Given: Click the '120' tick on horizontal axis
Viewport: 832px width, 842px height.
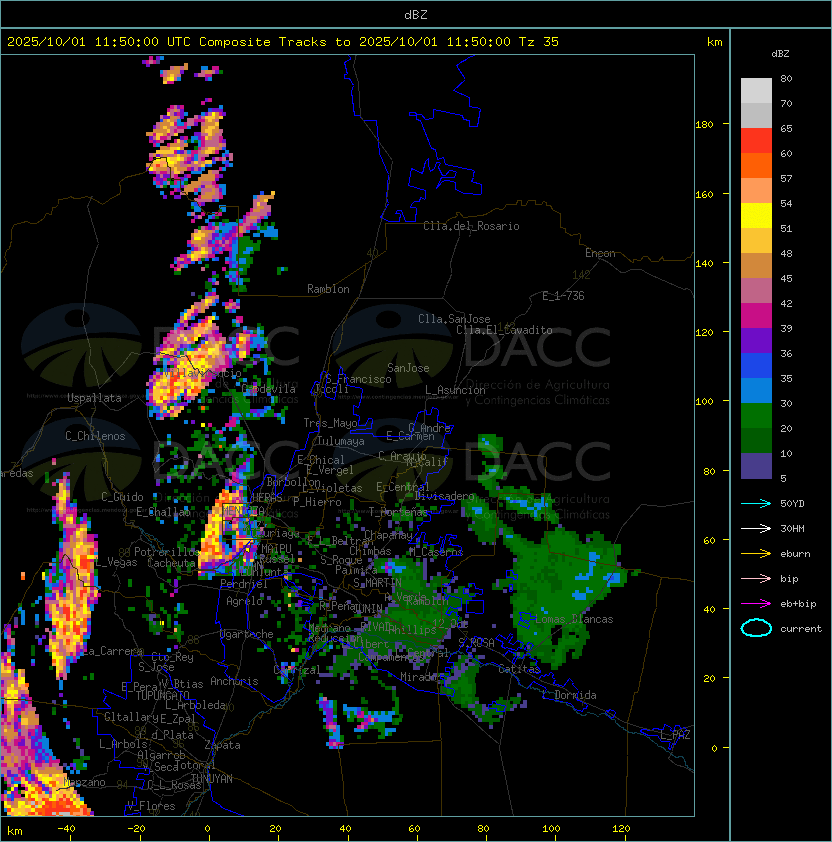Looking at the screenshot, I should point(621,829).
